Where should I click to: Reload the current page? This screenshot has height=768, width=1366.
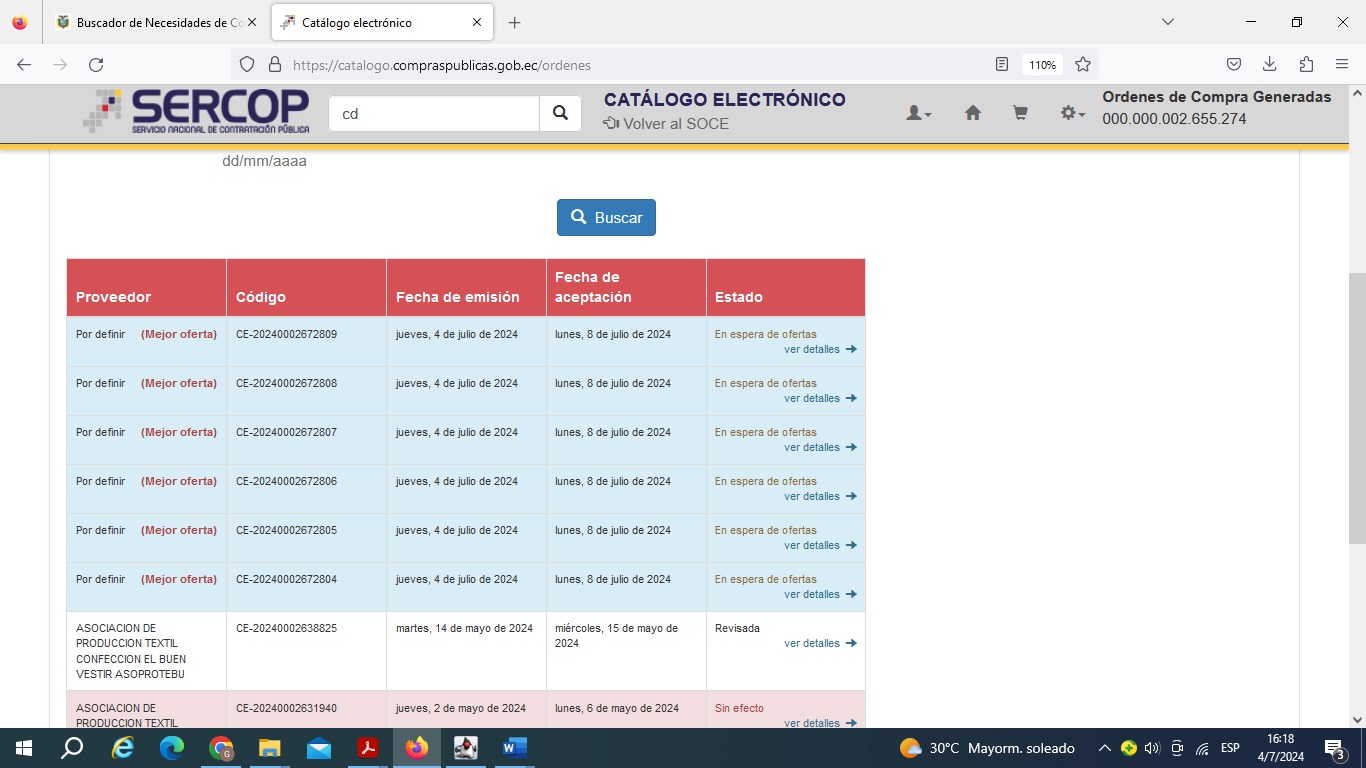click(96, 65)
